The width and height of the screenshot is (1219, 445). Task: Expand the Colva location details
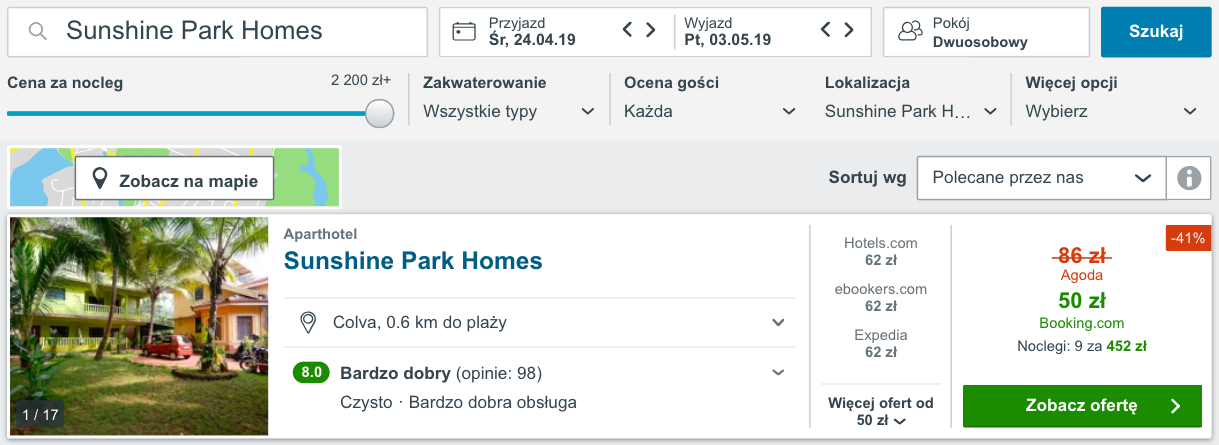[778, 322]
